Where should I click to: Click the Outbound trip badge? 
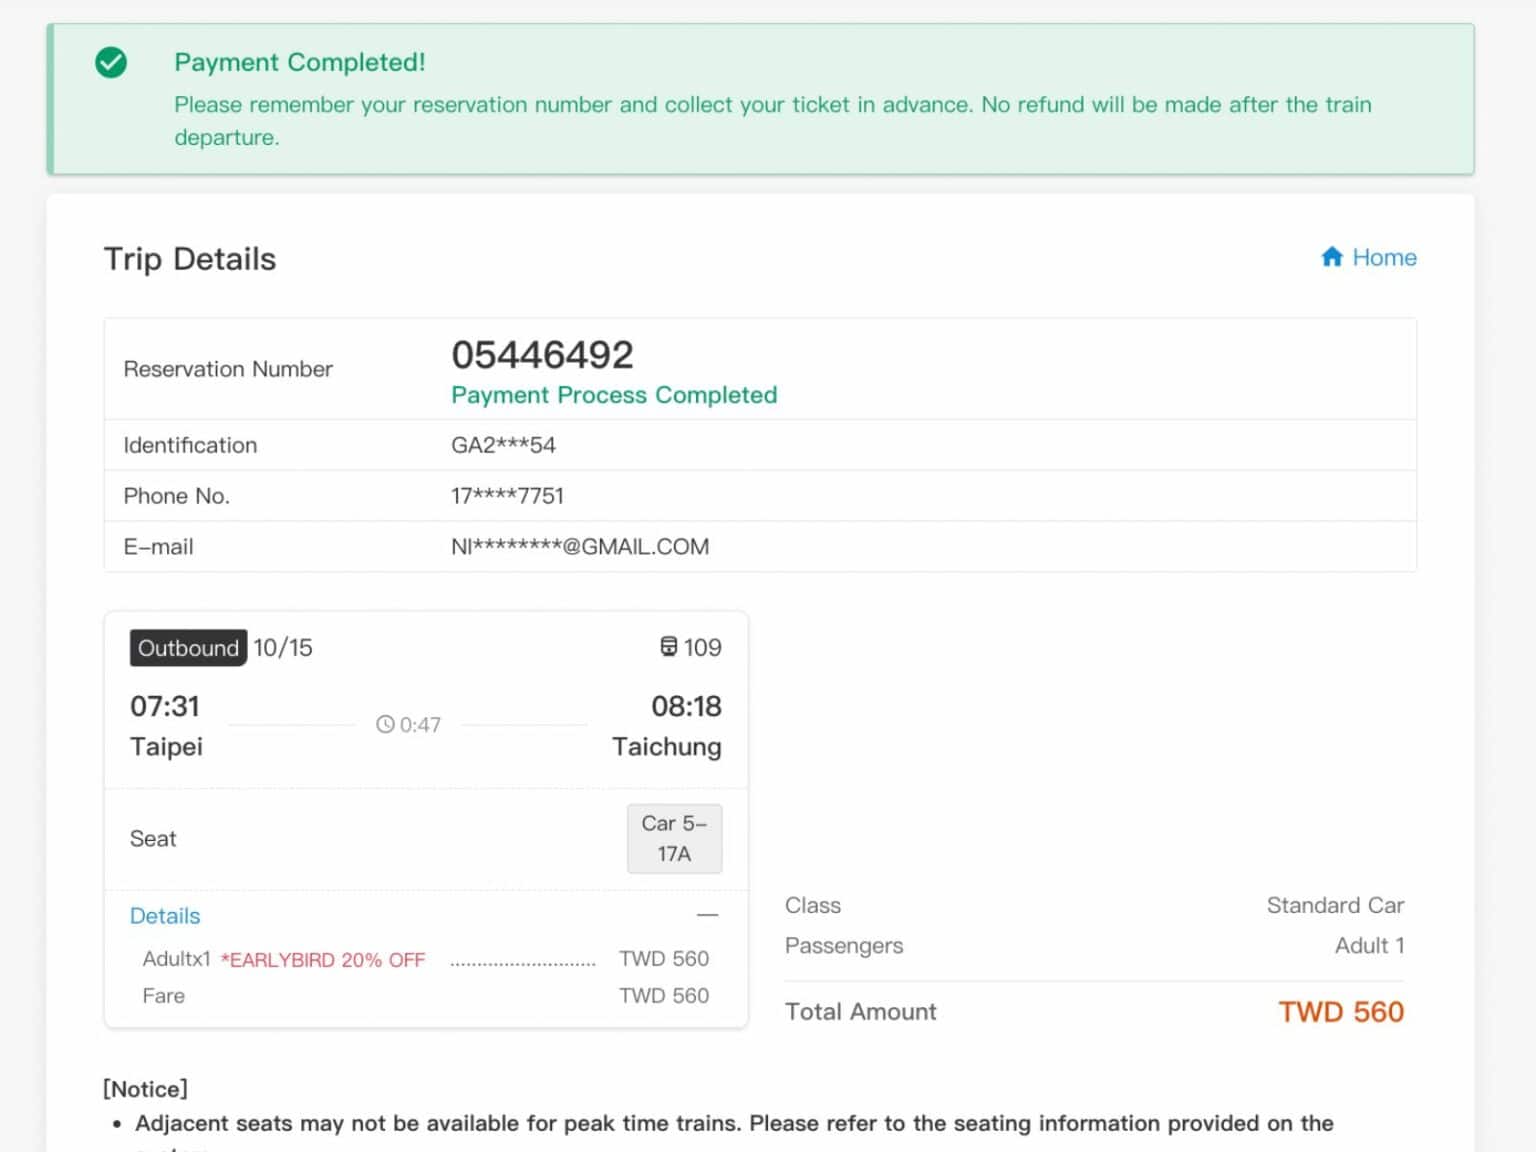(188, 648)
